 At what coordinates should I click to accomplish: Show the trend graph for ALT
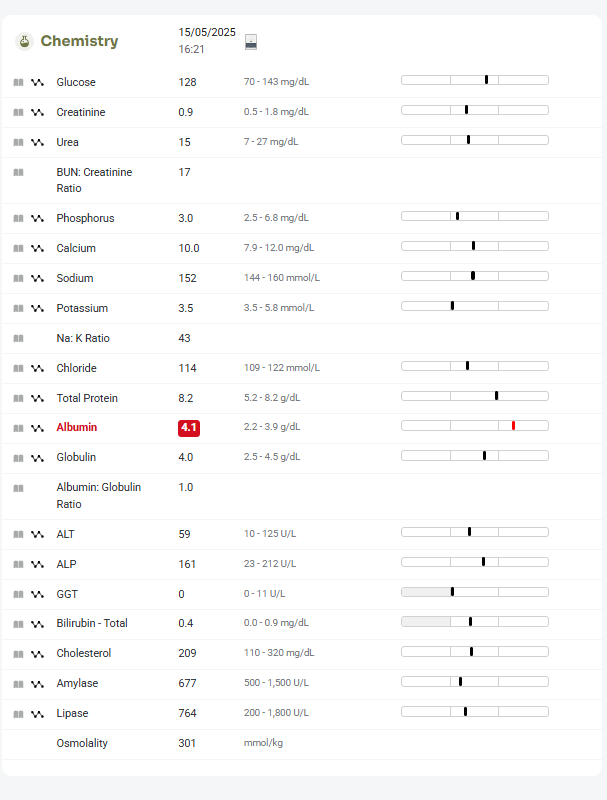point(37,534)
